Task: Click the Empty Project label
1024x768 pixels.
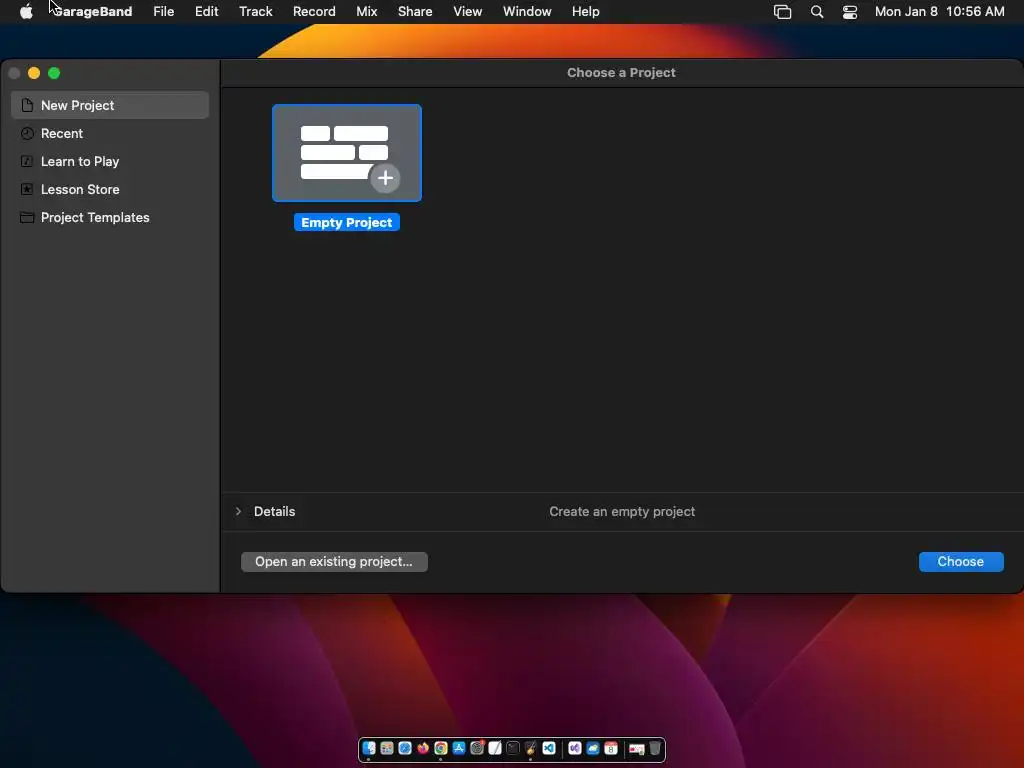Action: click(x=347, y=223)
